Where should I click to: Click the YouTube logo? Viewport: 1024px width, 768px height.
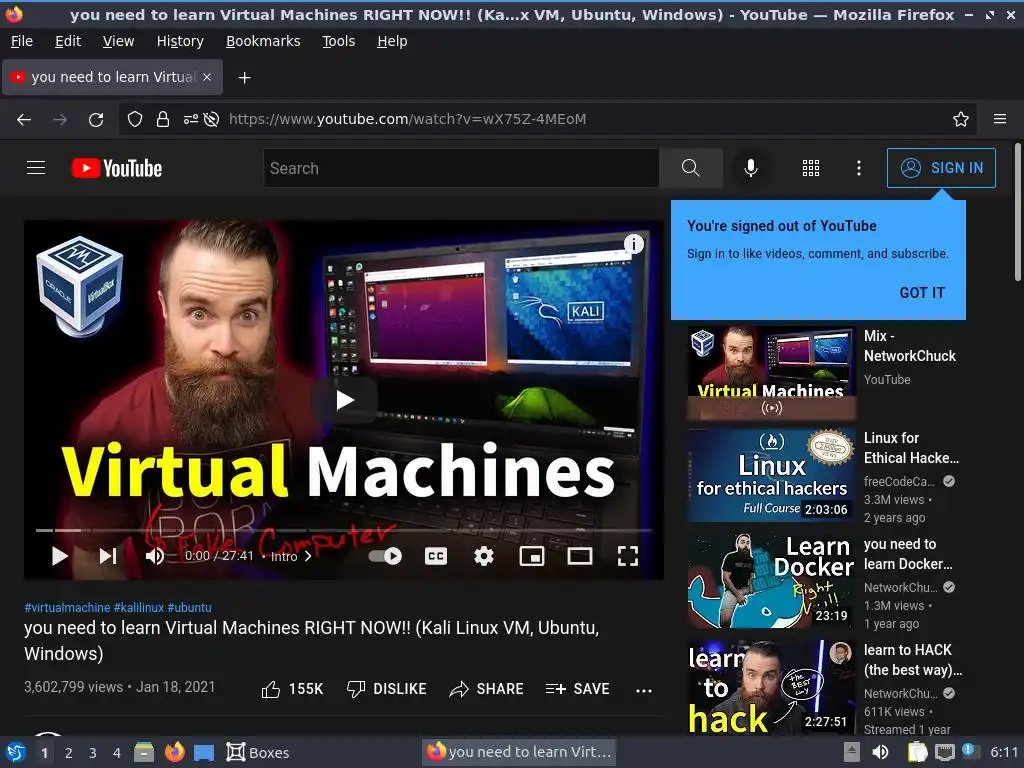(117, 168)
